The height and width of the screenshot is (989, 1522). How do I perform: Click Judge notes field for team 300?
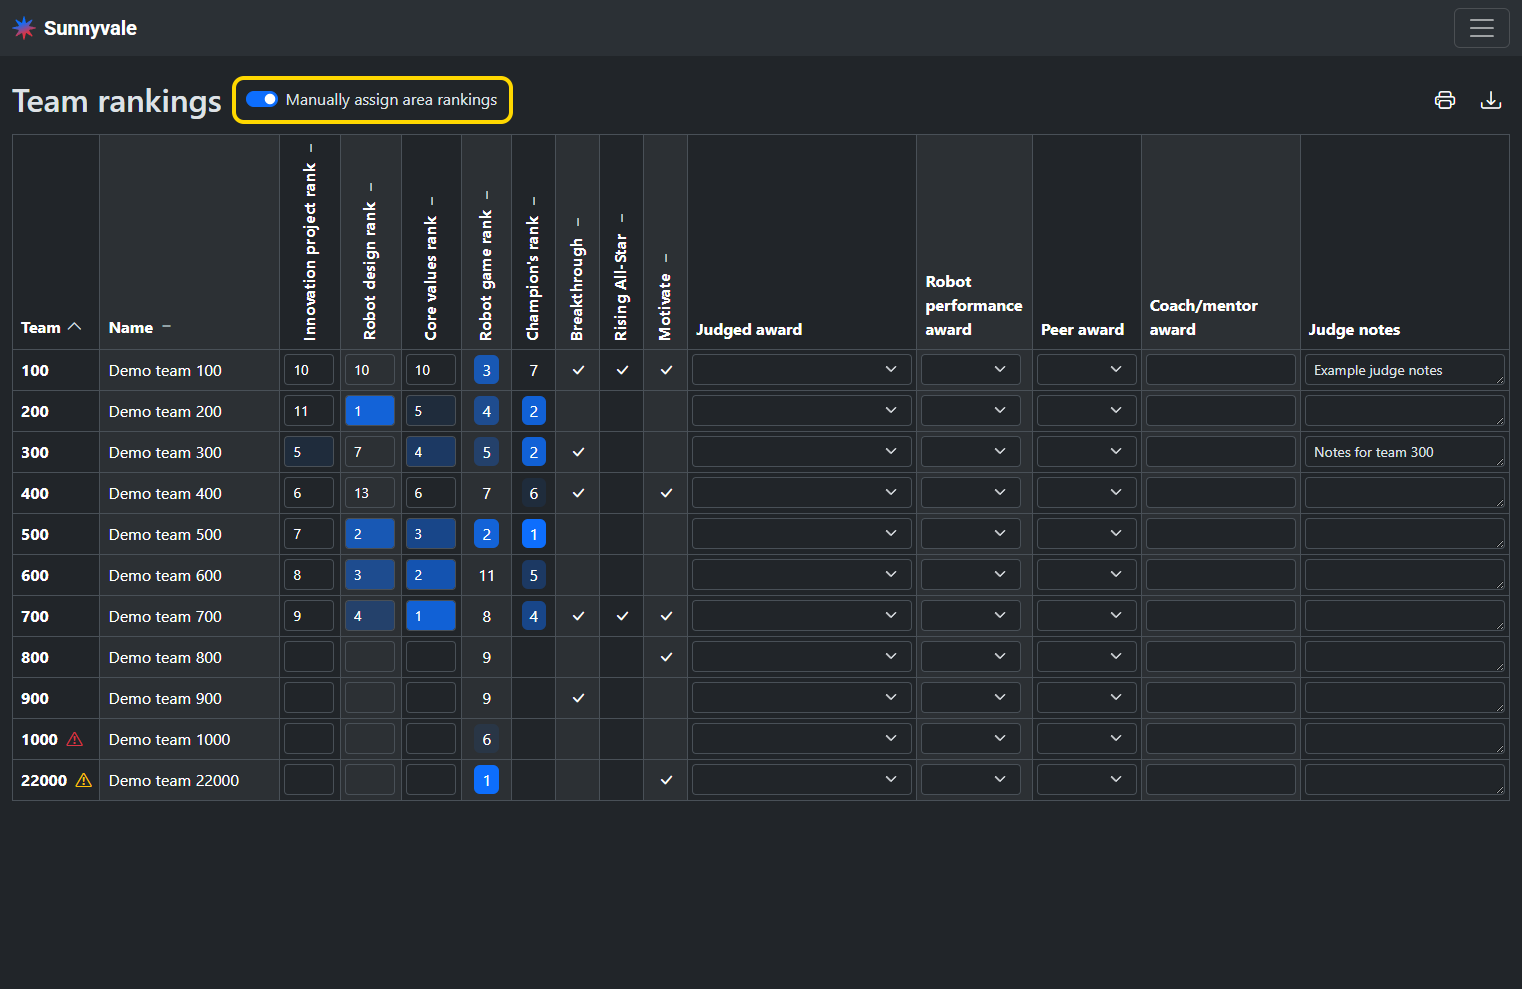pos(1403,452)
